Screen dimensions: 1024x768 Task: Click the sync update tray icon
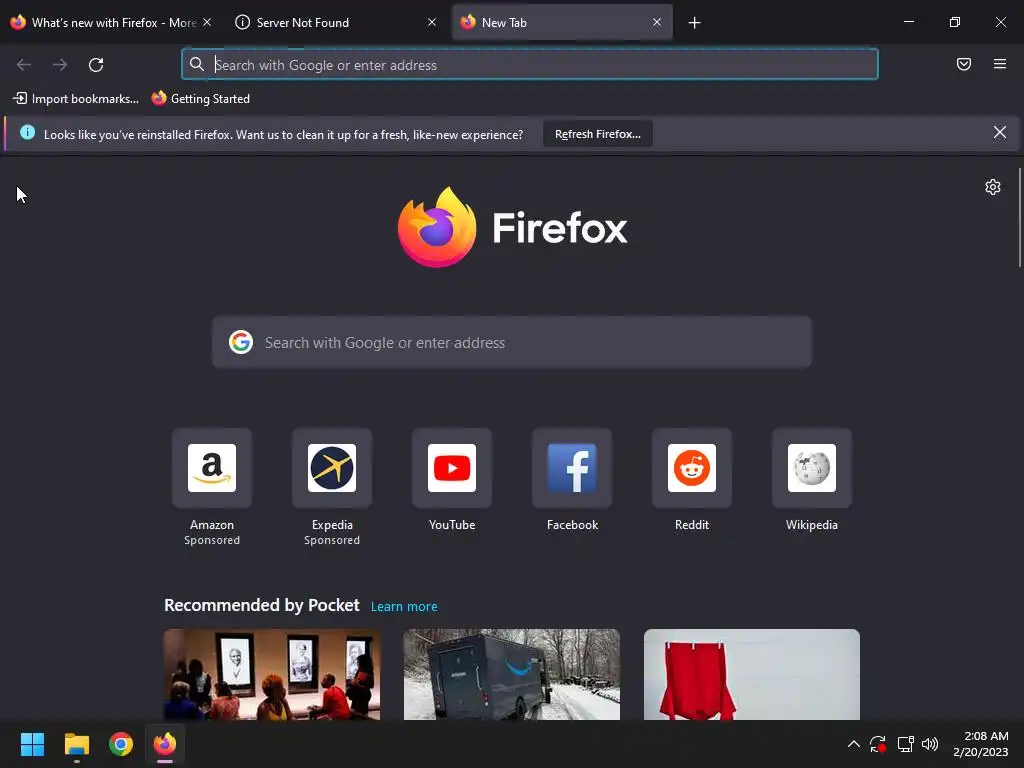[x=878, y=744]
